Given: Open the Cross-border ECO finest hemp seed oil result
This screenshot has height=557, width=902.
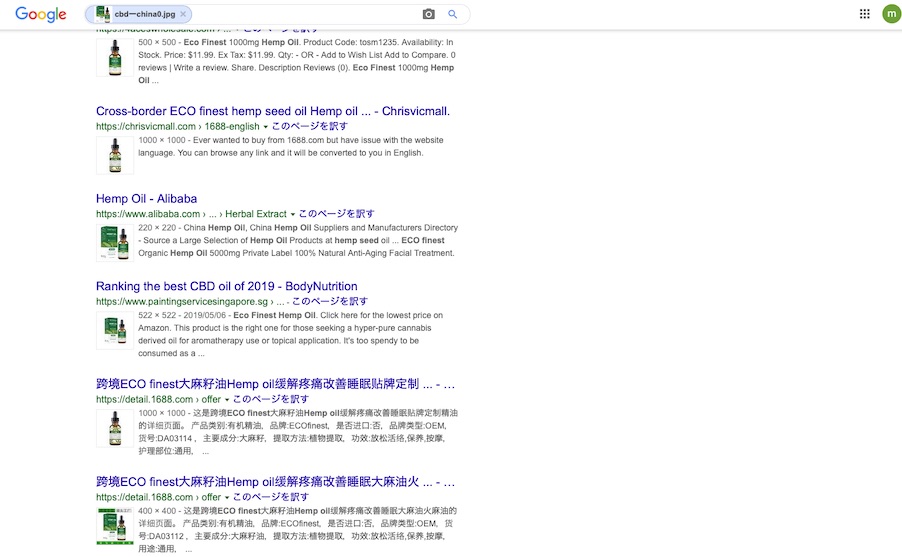Looking at the screenshot, I should coord(273,111).
